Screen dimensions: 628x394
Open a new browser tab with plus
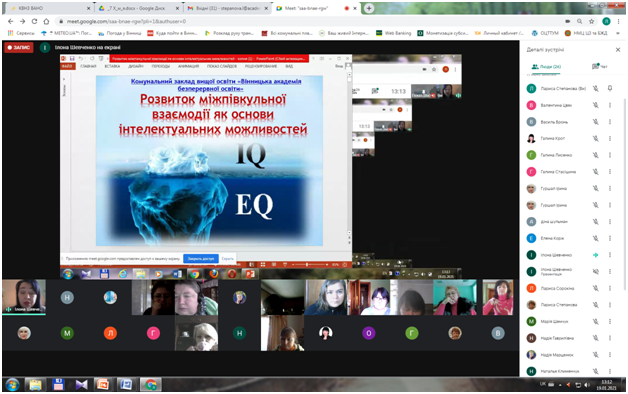(369, 8)
